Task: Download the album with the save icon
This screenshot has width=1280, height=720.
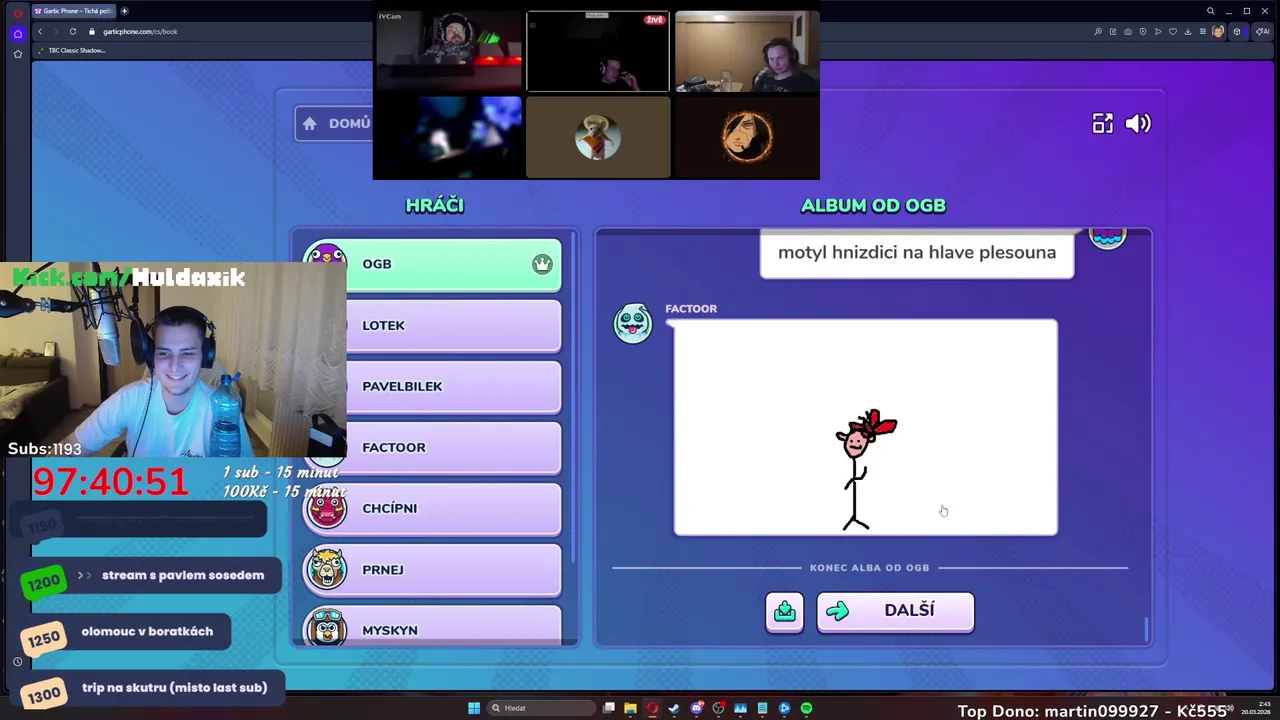Action: pyautogui.click(x=785, y=611)
